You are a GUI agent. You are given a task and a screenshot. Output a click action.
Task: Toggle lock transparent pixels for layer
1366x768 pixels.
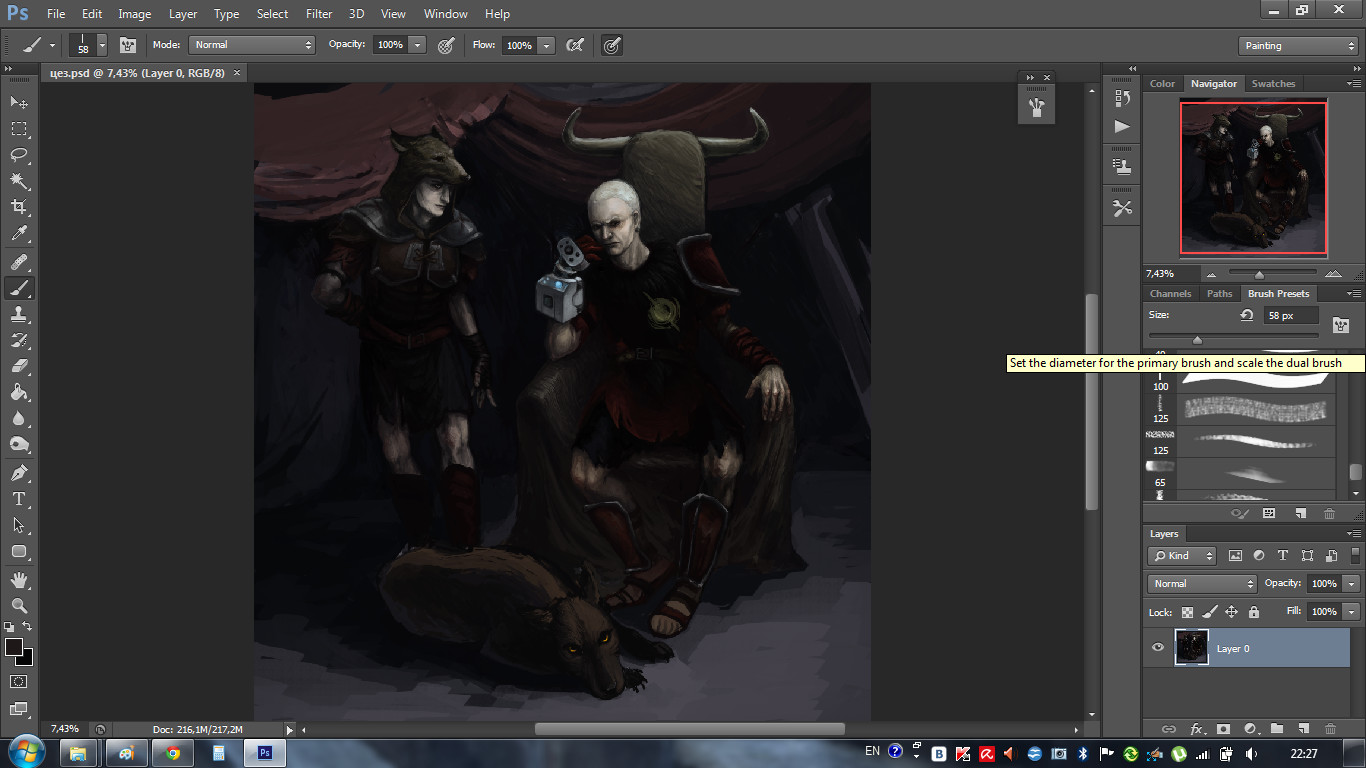tap(1188, 612)
